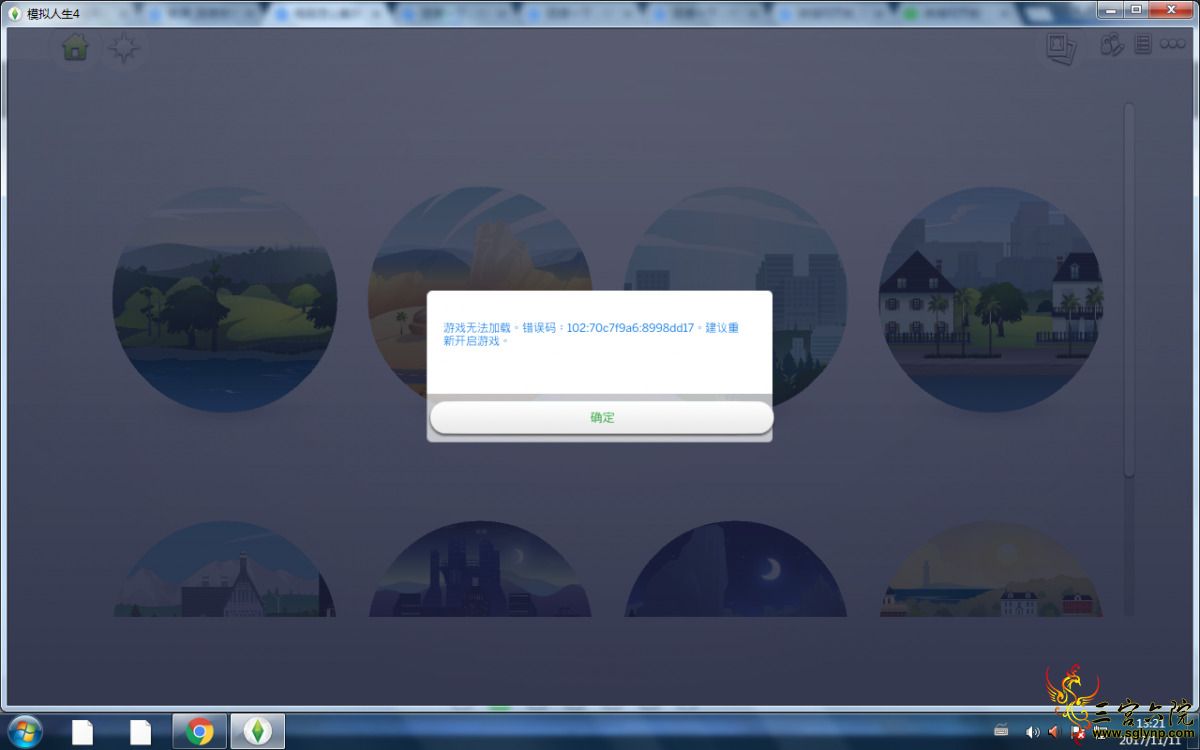This screenshot has width=1200, height=750.
Task: Select the sunny coastal town world
Action: tap(991, 568)
